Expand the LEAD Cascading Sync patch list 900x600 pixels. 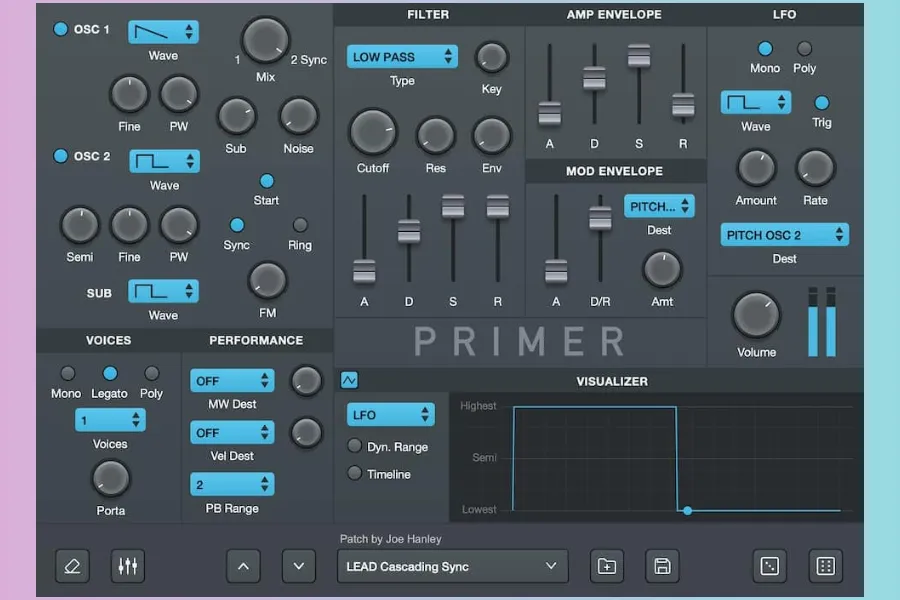tap(452, 566)
